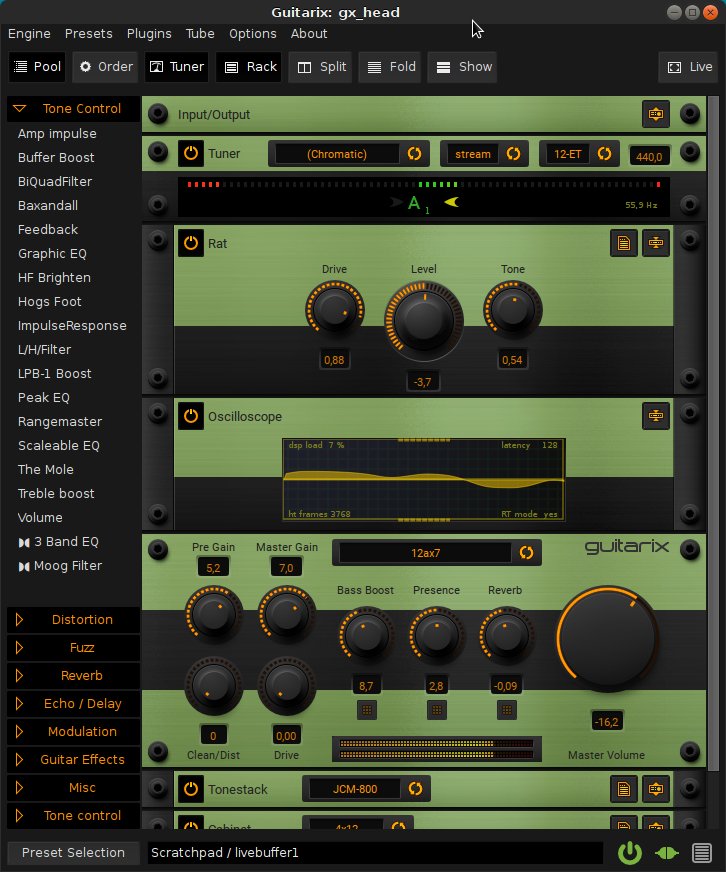
Task: Click the Oscilloscope minimize icon
Action: 656,416
